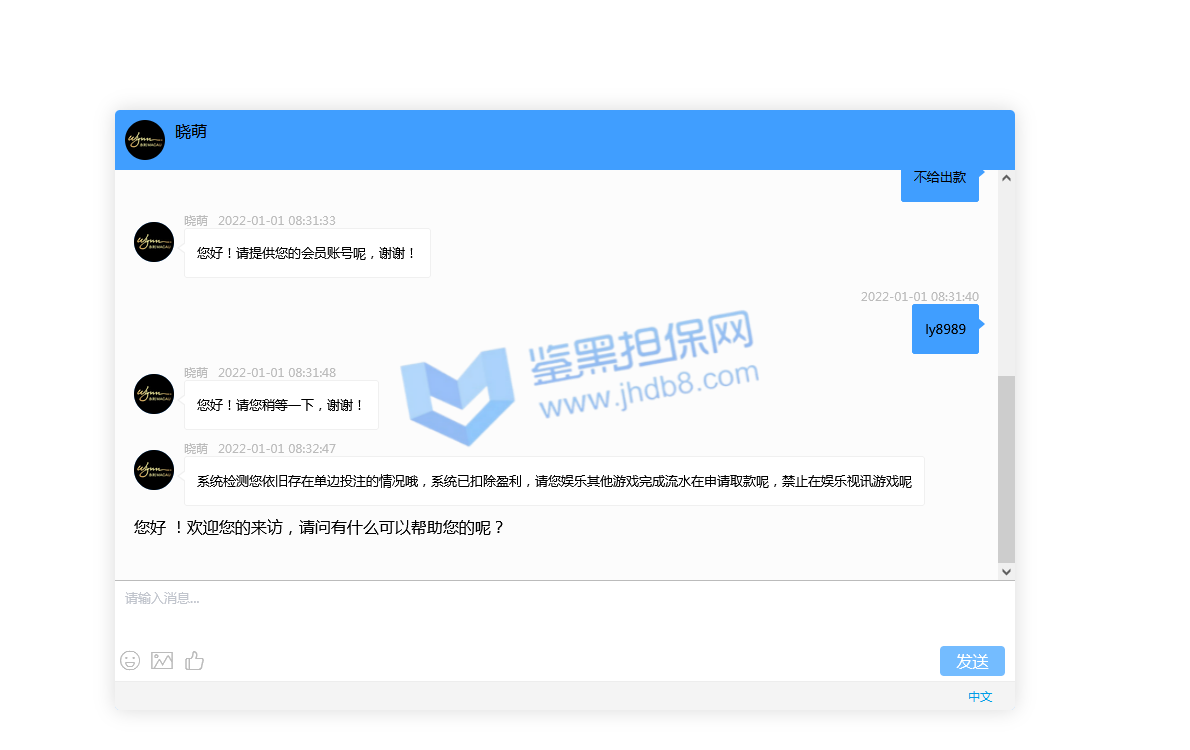Select the sent message bubble ly8989
This screenshot has width=1190, height=750.
click(945, 329)
